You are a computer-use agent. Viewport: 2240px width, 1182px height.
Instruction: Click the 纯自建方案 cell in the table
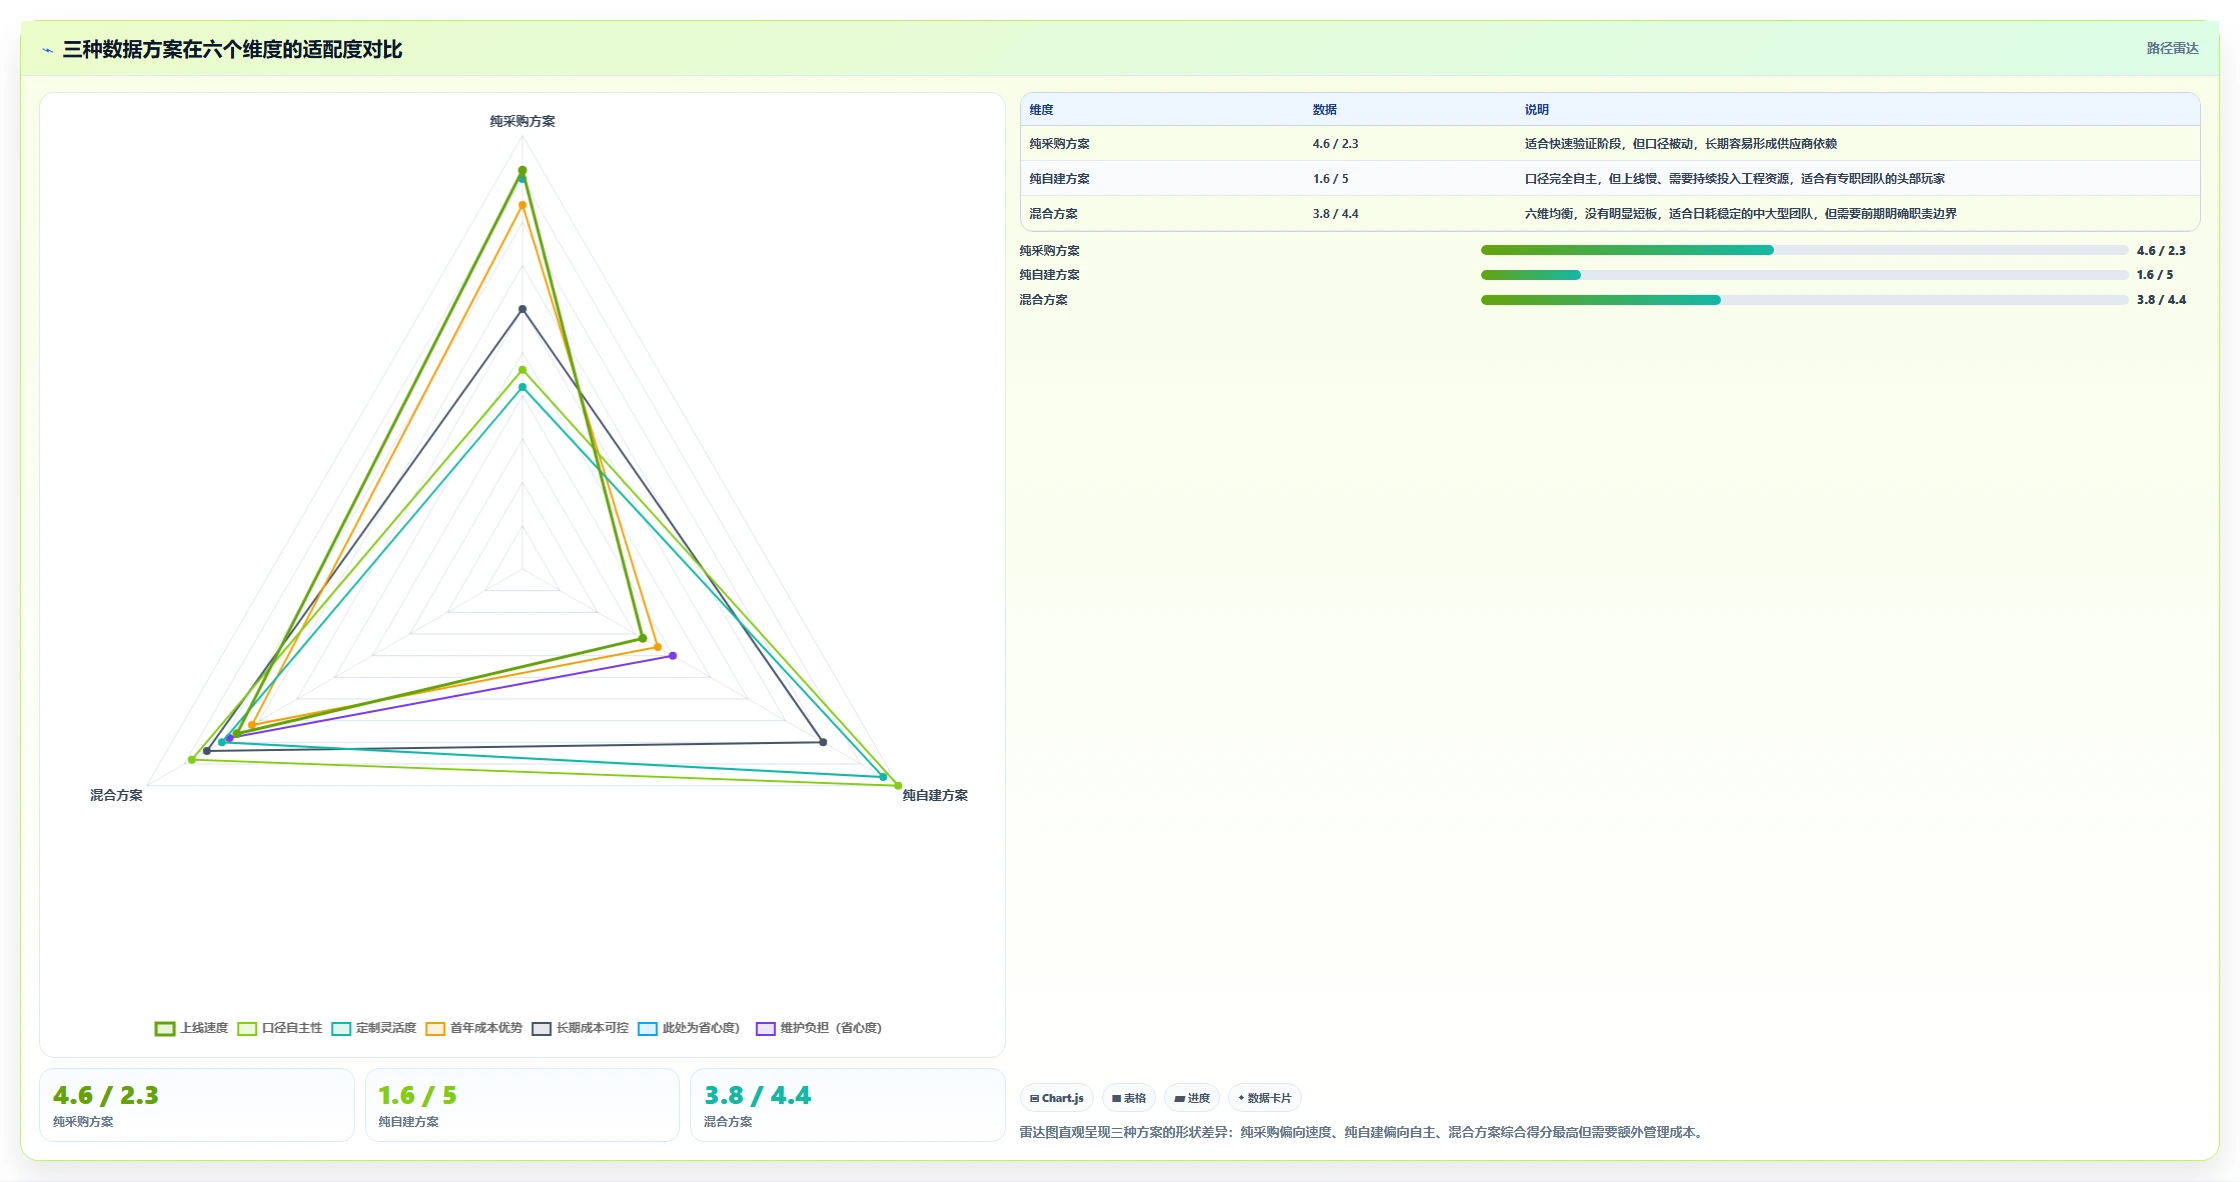click(1059, 179)
